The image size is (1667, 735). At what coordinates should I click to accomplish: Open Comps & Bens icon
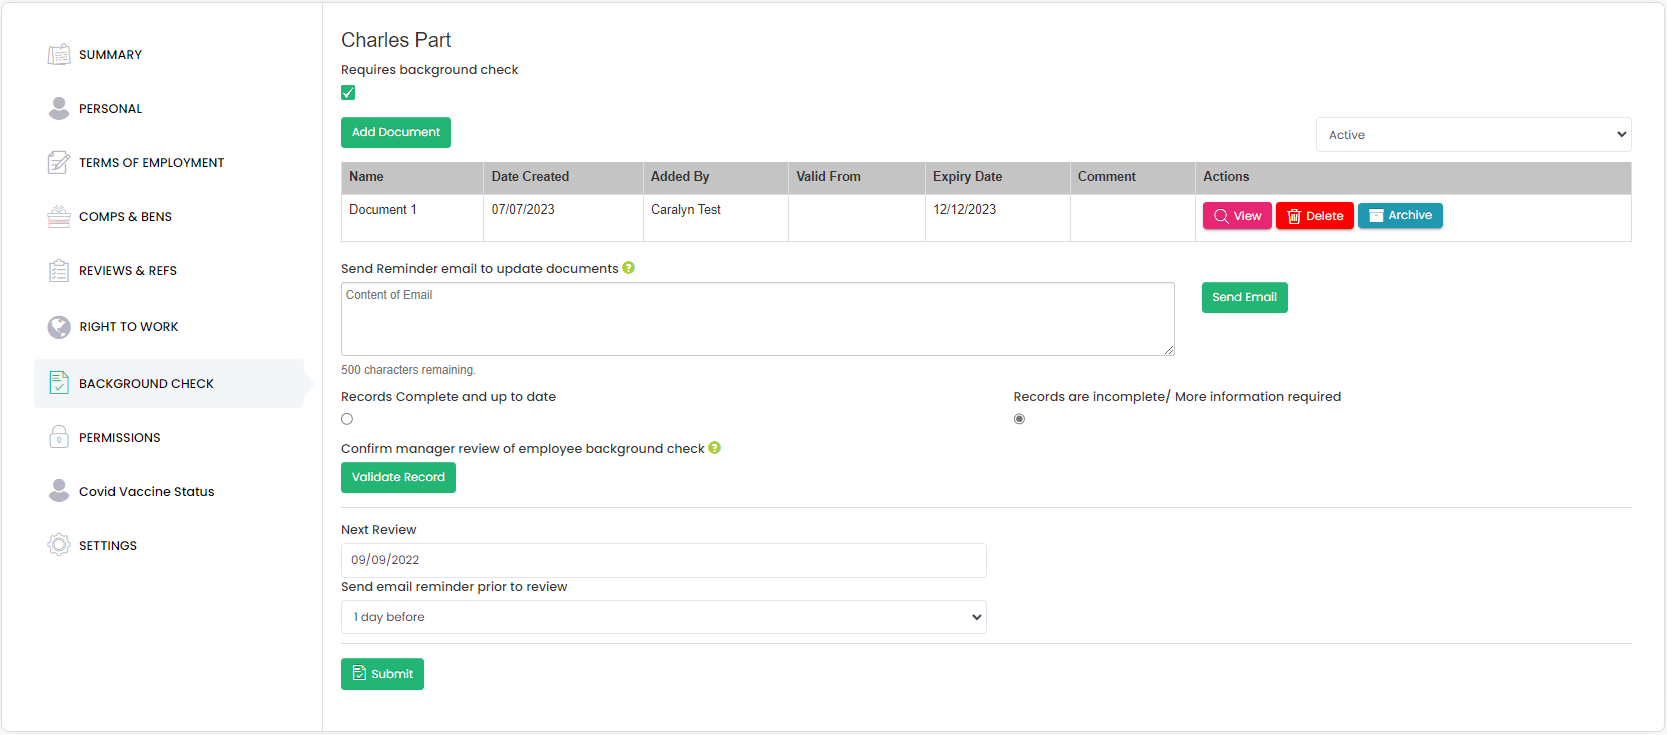(59, 216)
